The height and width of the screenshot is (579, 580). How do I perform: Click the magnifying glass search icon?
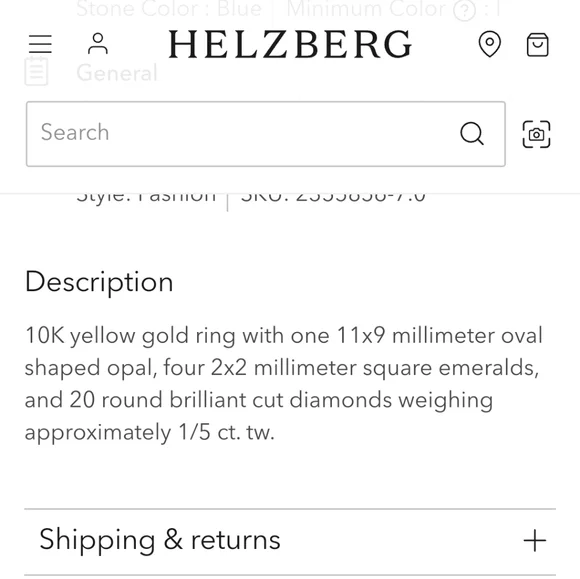tap(472, 134)
